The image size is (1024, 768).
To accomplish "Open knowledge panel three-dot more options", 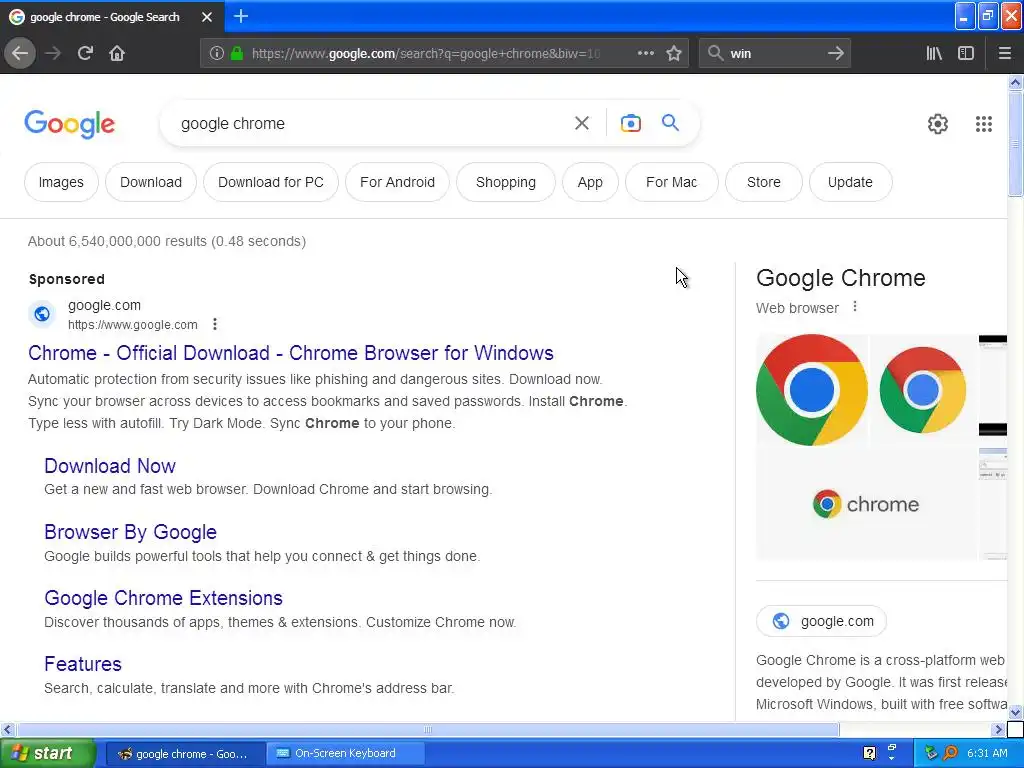I will 855,306.
